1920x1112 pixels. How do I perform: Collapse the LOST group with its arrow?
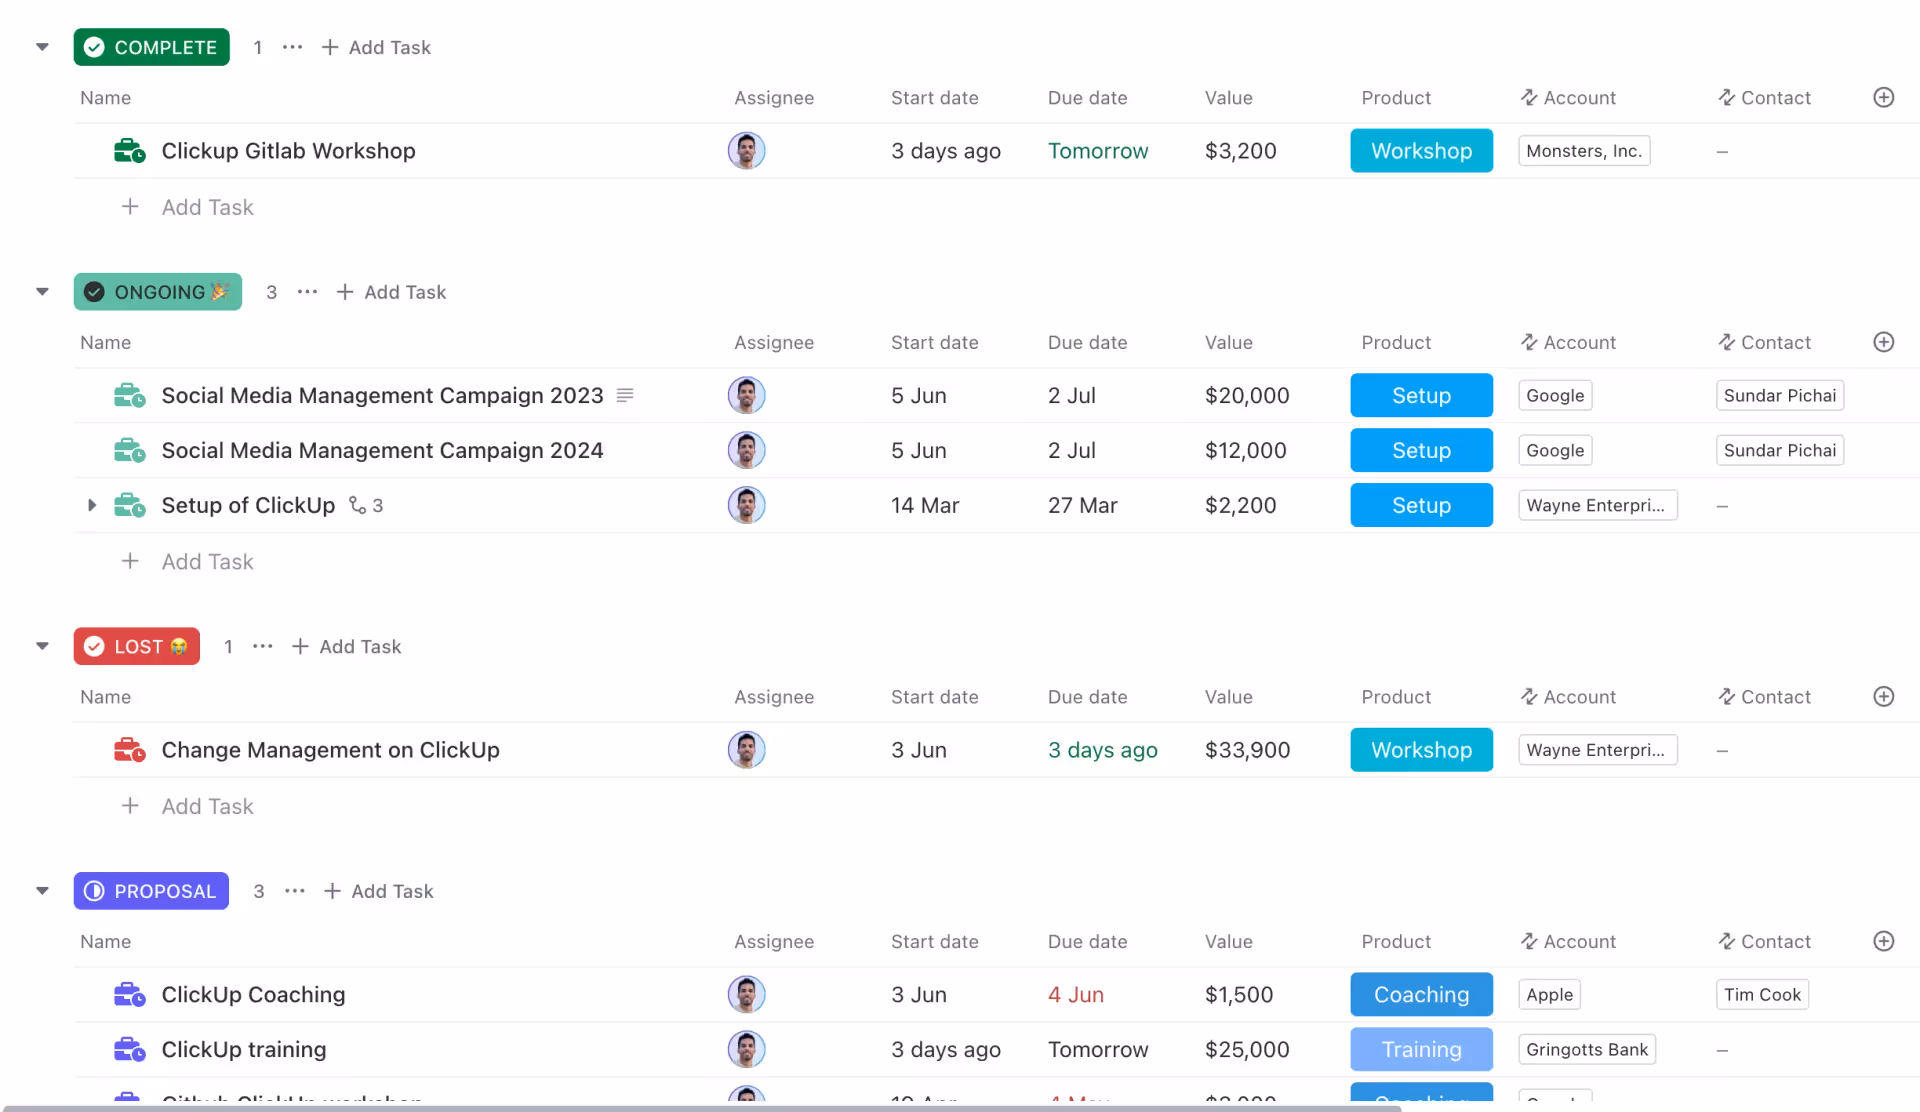42,646
